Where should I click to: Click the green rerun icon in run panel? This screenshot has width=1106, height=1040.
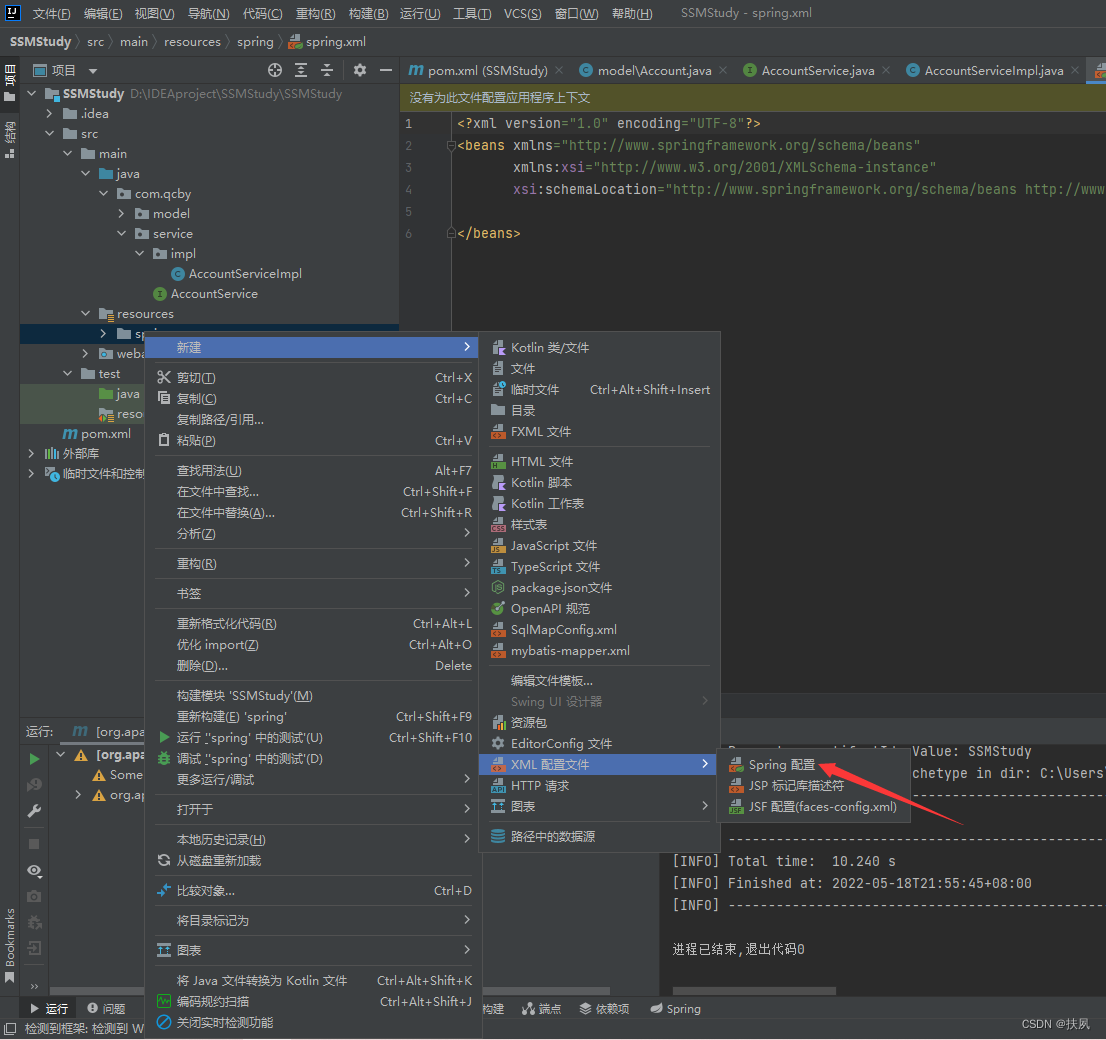[34, 759]
